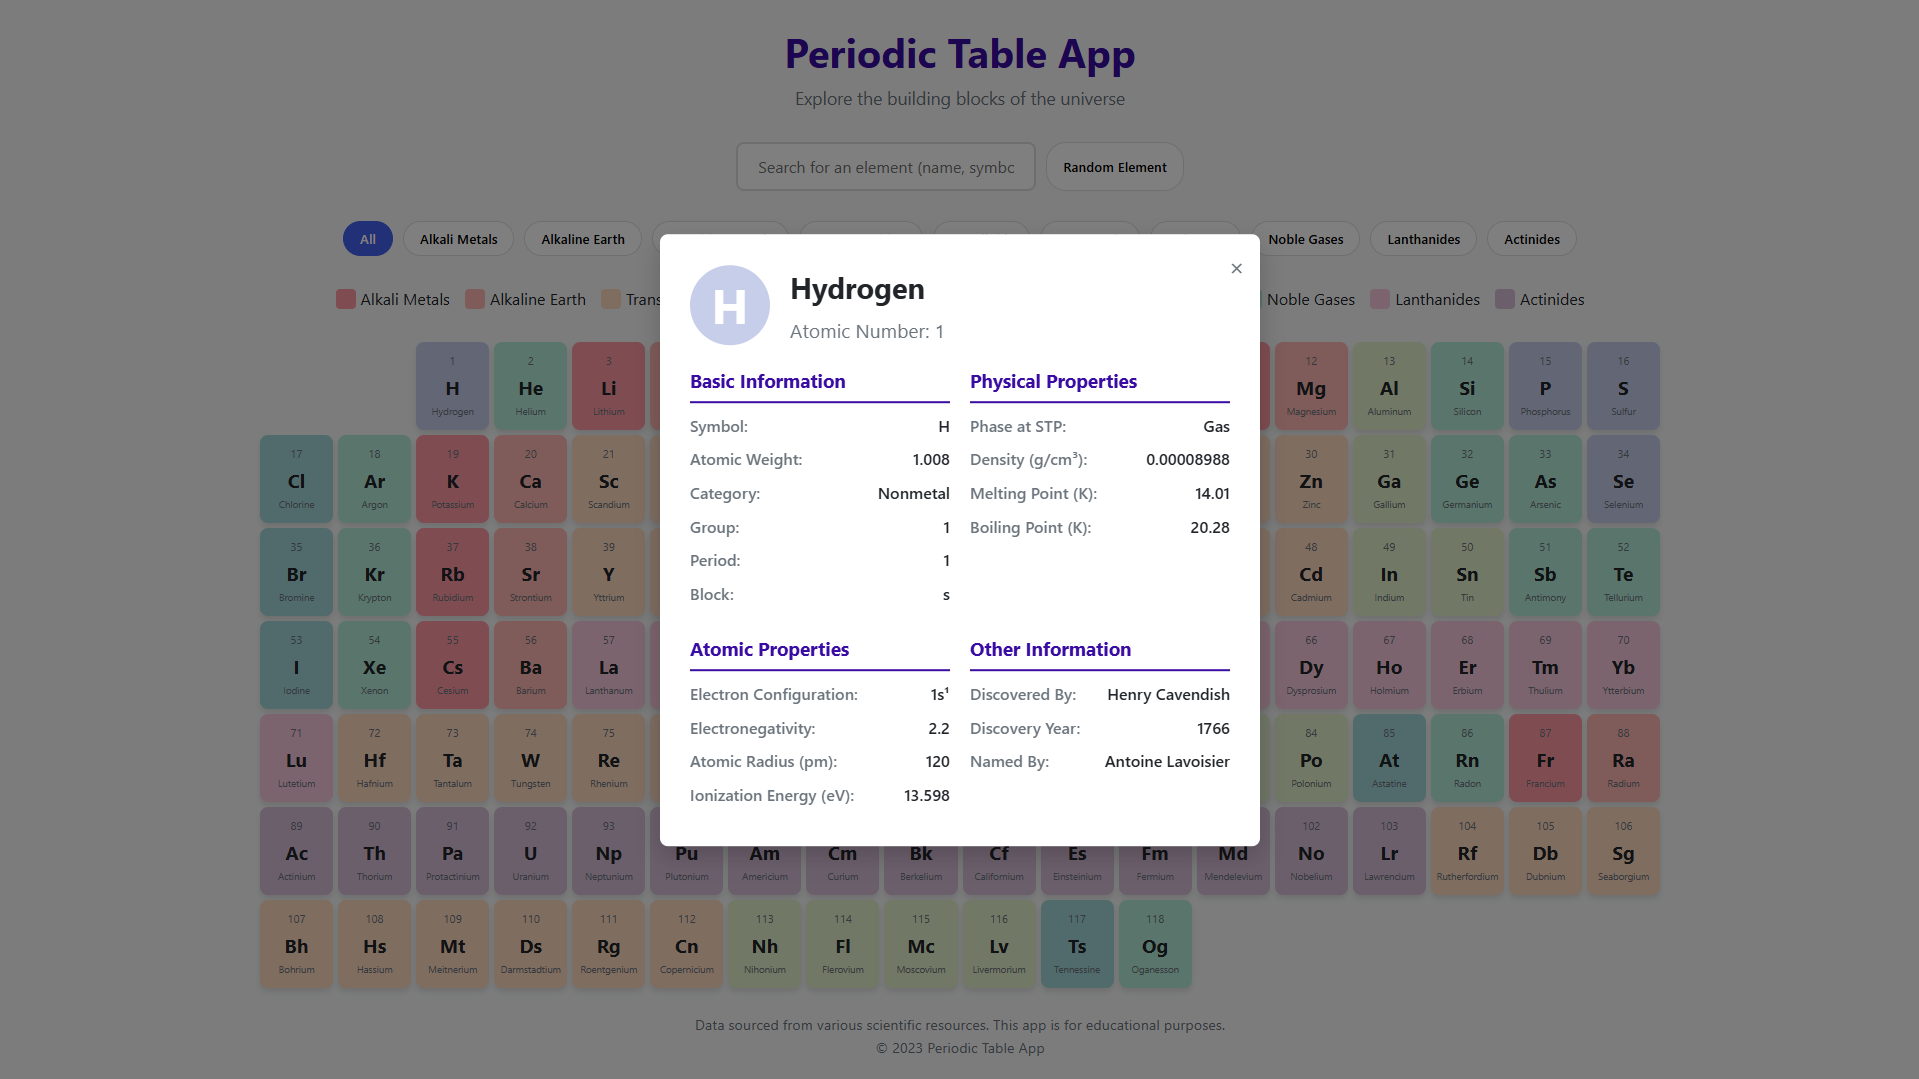Click the Henry Cavendish discoverer value
Image resolution: width=1919 pixels, height=1079 pixels.
pos(1168,694)
